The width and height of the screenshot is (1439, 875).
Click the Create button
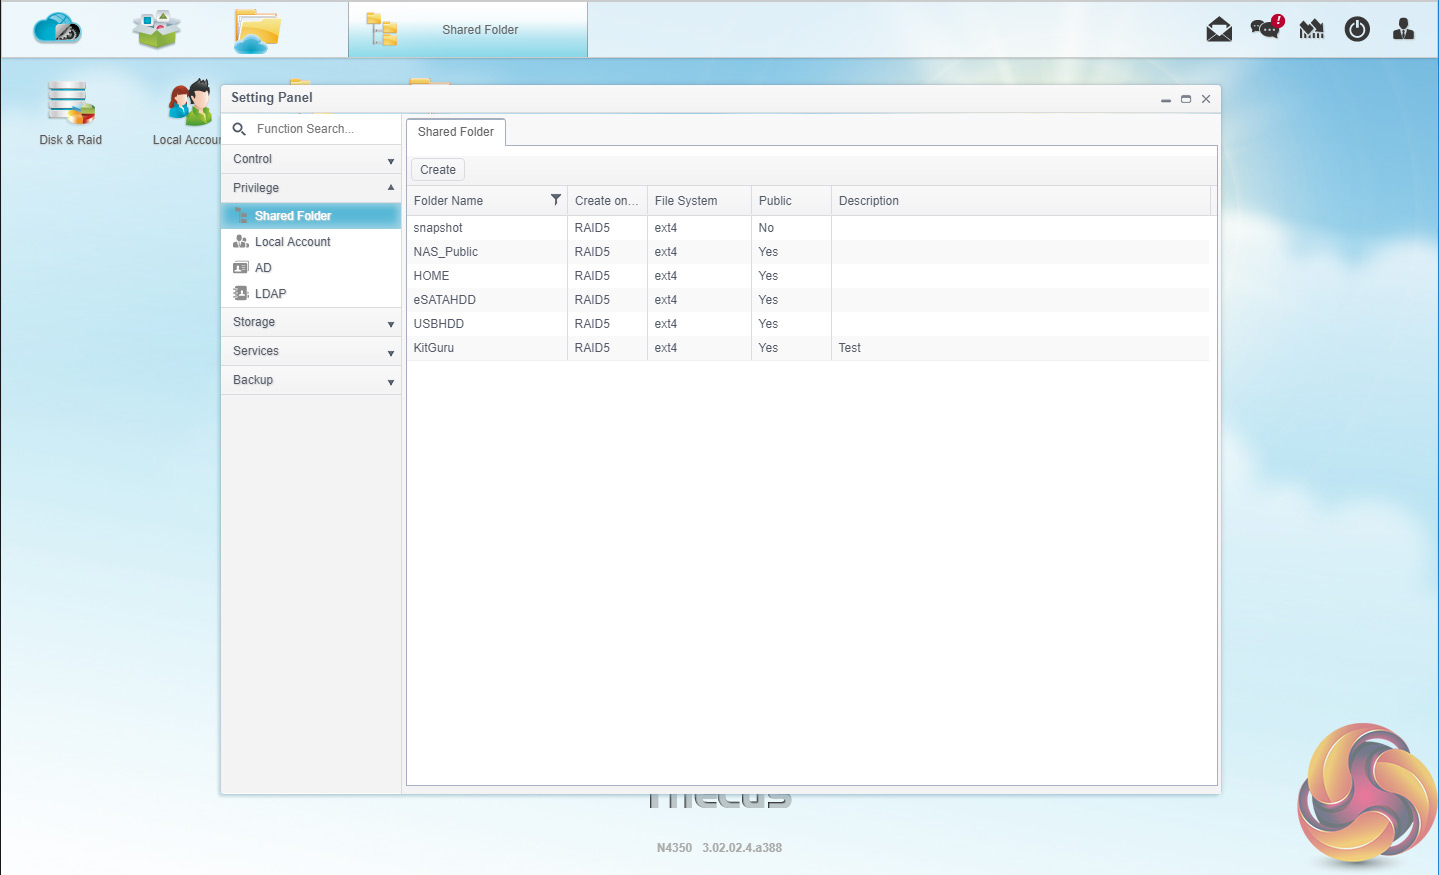click(x=438, y=170)
